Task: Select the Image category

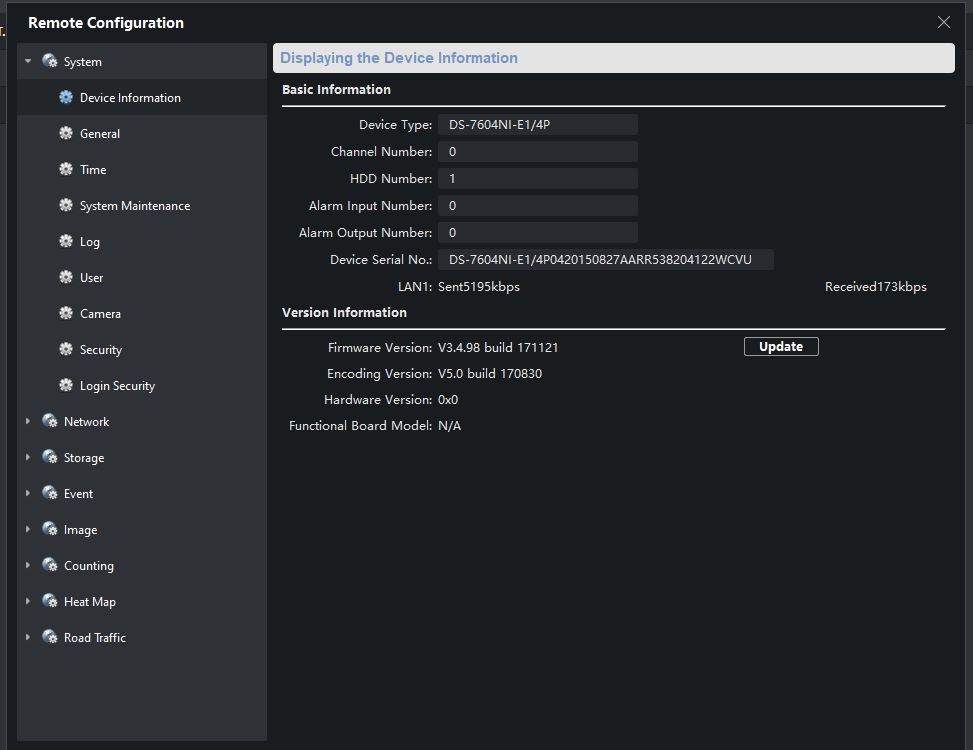Action: click(x=80, y=530)
